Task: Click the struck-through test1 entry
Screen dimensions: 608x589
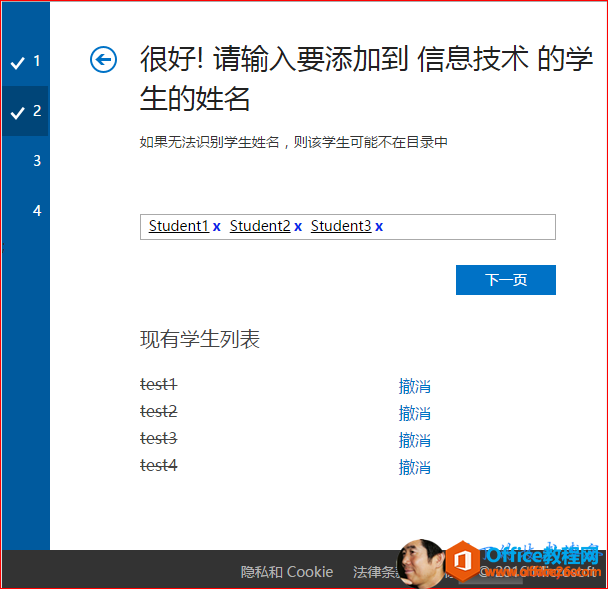Action: point(159,385)
